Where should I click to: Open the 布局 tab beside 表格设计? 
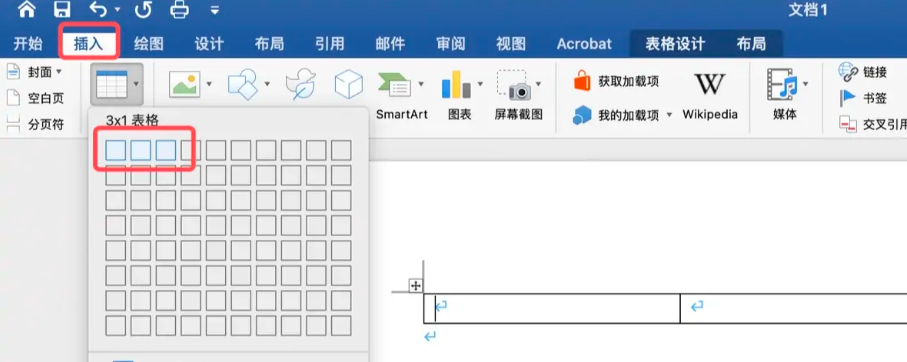[751, 44]
